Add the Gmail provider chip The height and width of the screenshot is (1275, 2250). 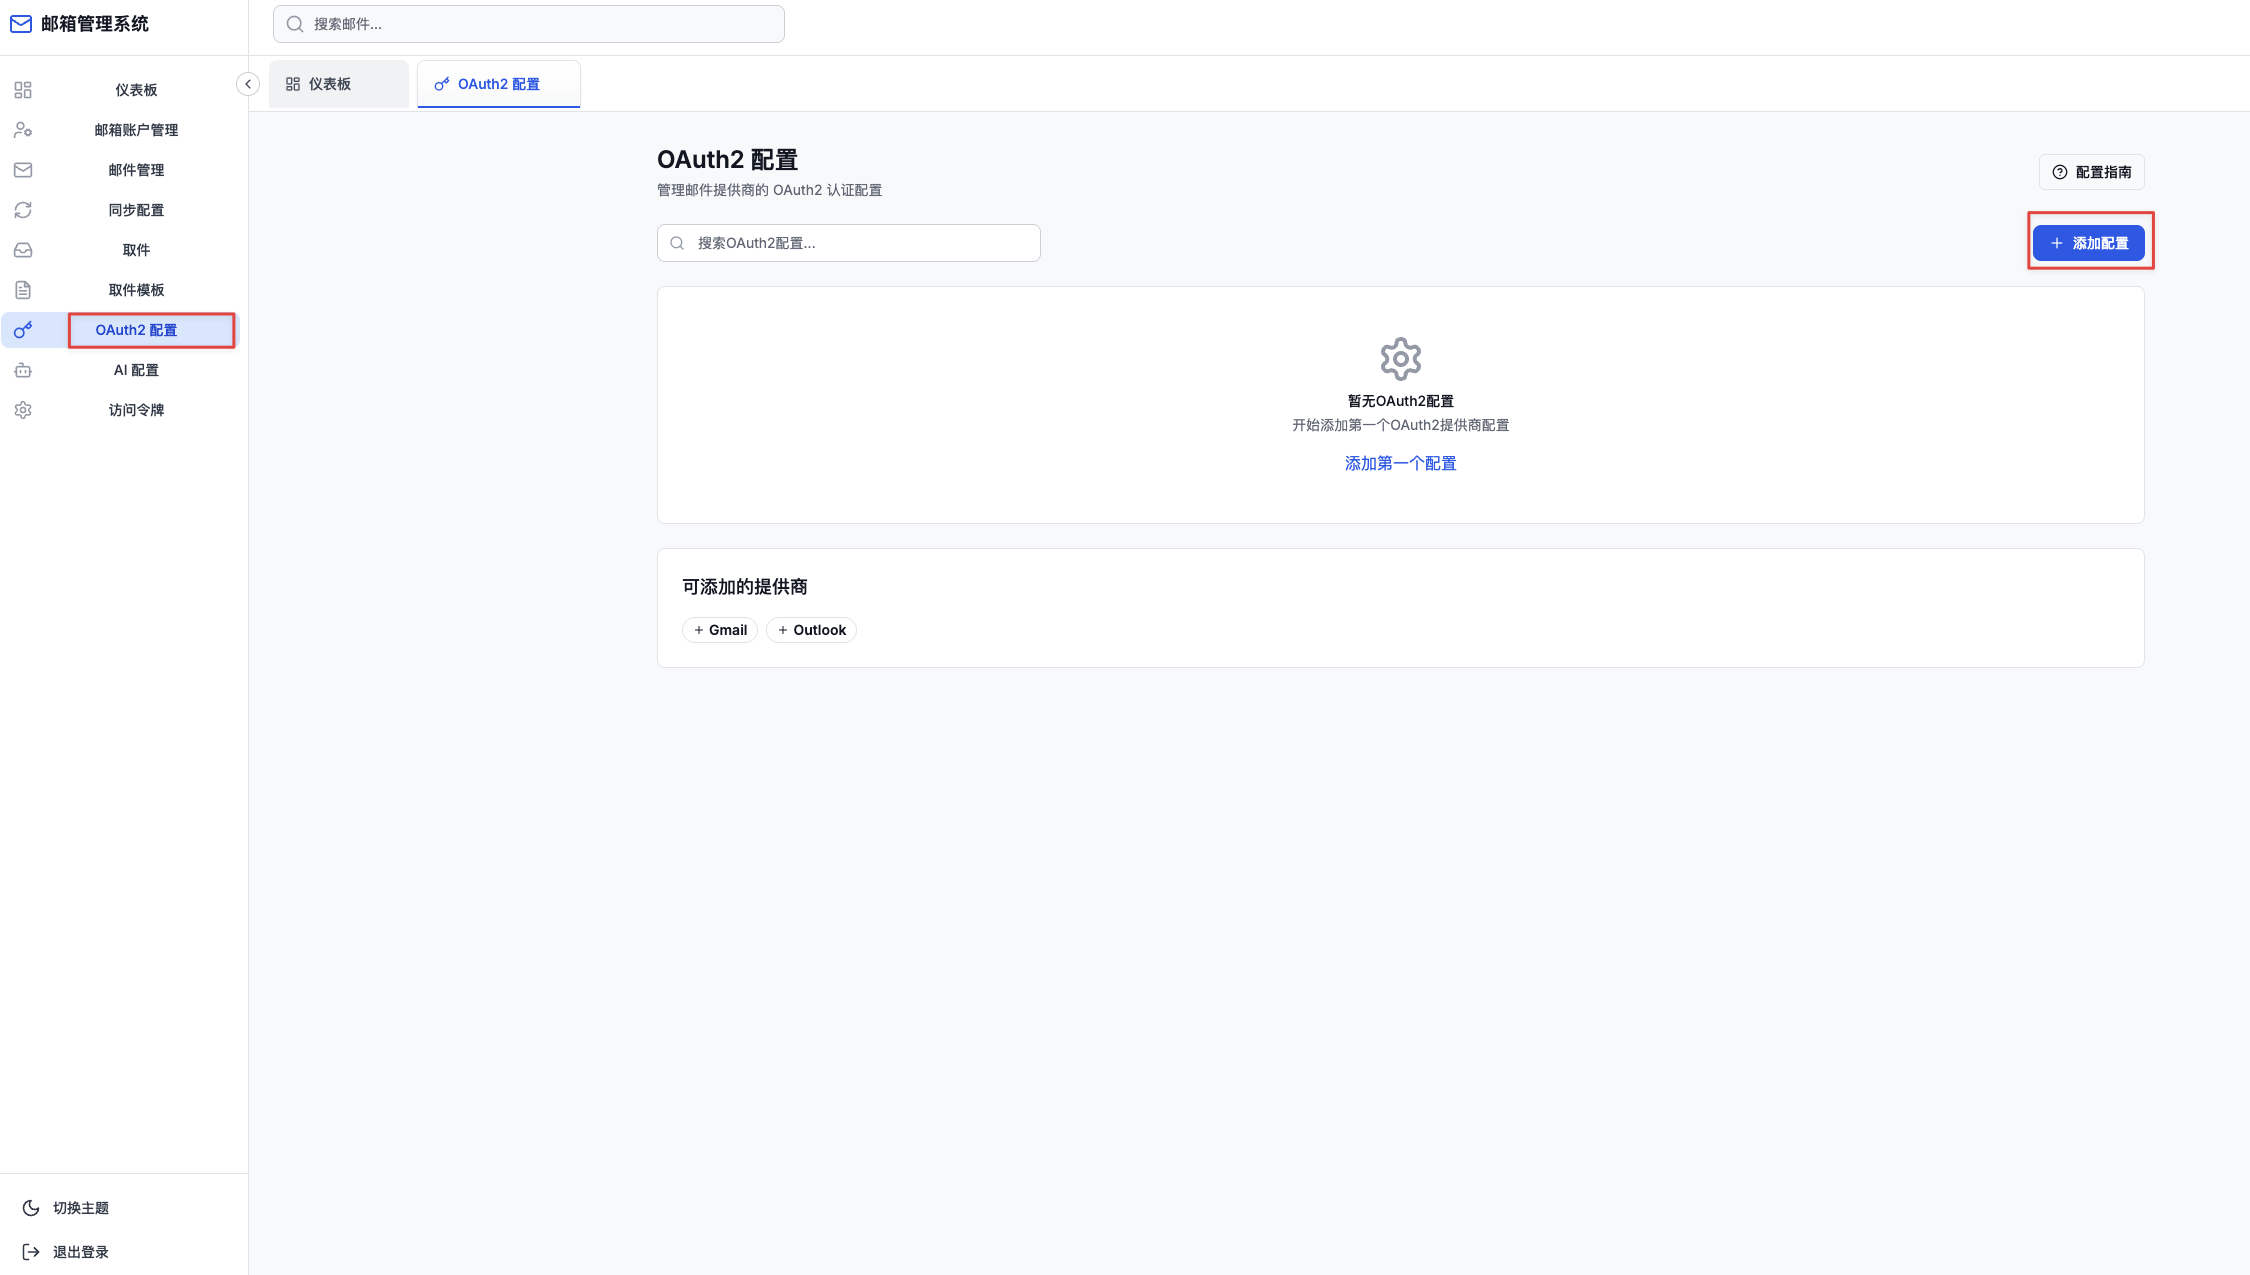click(x=720, y=630)
